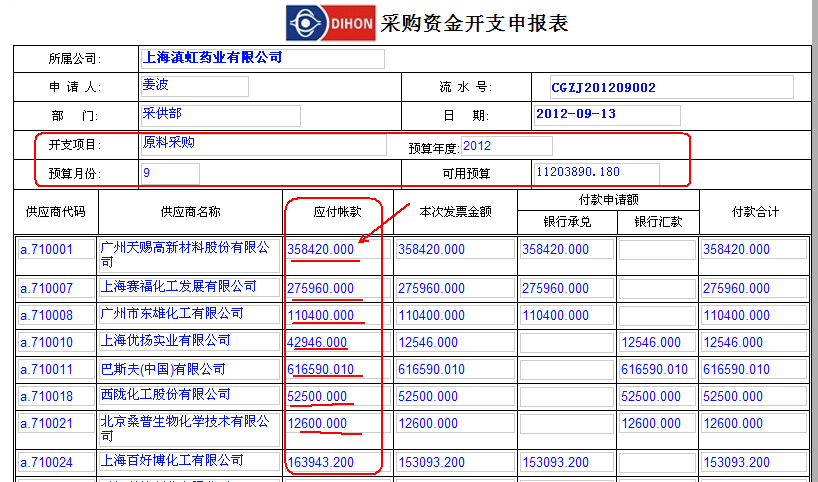Click 银行汇款 field for a.710018
Image resolution: width=818 pixels, height=482 pixels.
[657, 396]
